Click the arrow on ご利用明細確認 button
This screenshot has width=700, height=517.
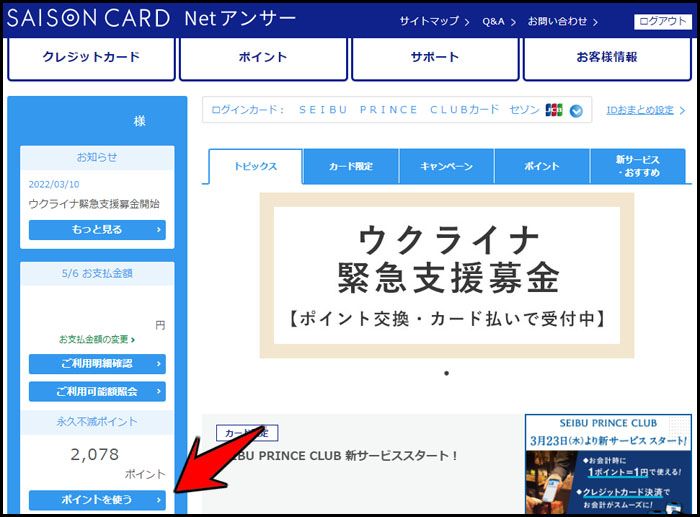[158, 364]
